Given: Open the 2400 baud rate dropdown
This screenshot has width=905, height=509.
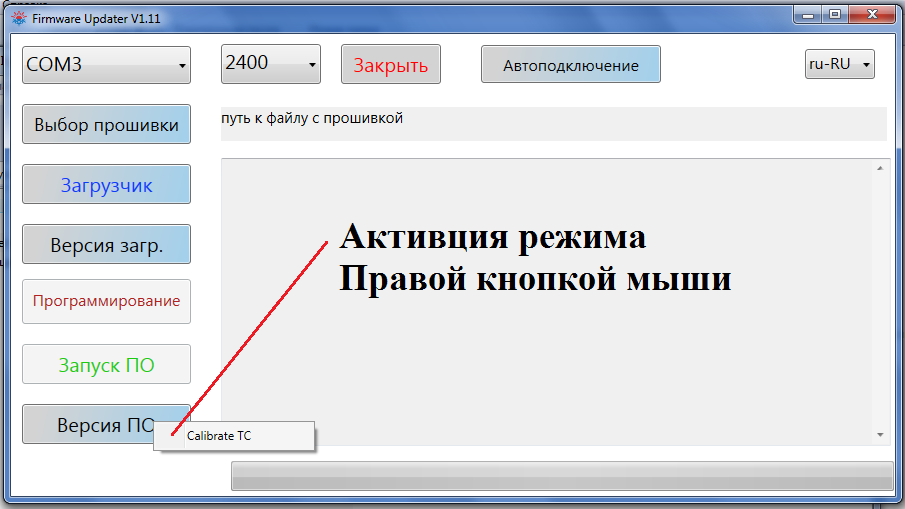Looking at the screenshot, I should [x=271, y=63].
